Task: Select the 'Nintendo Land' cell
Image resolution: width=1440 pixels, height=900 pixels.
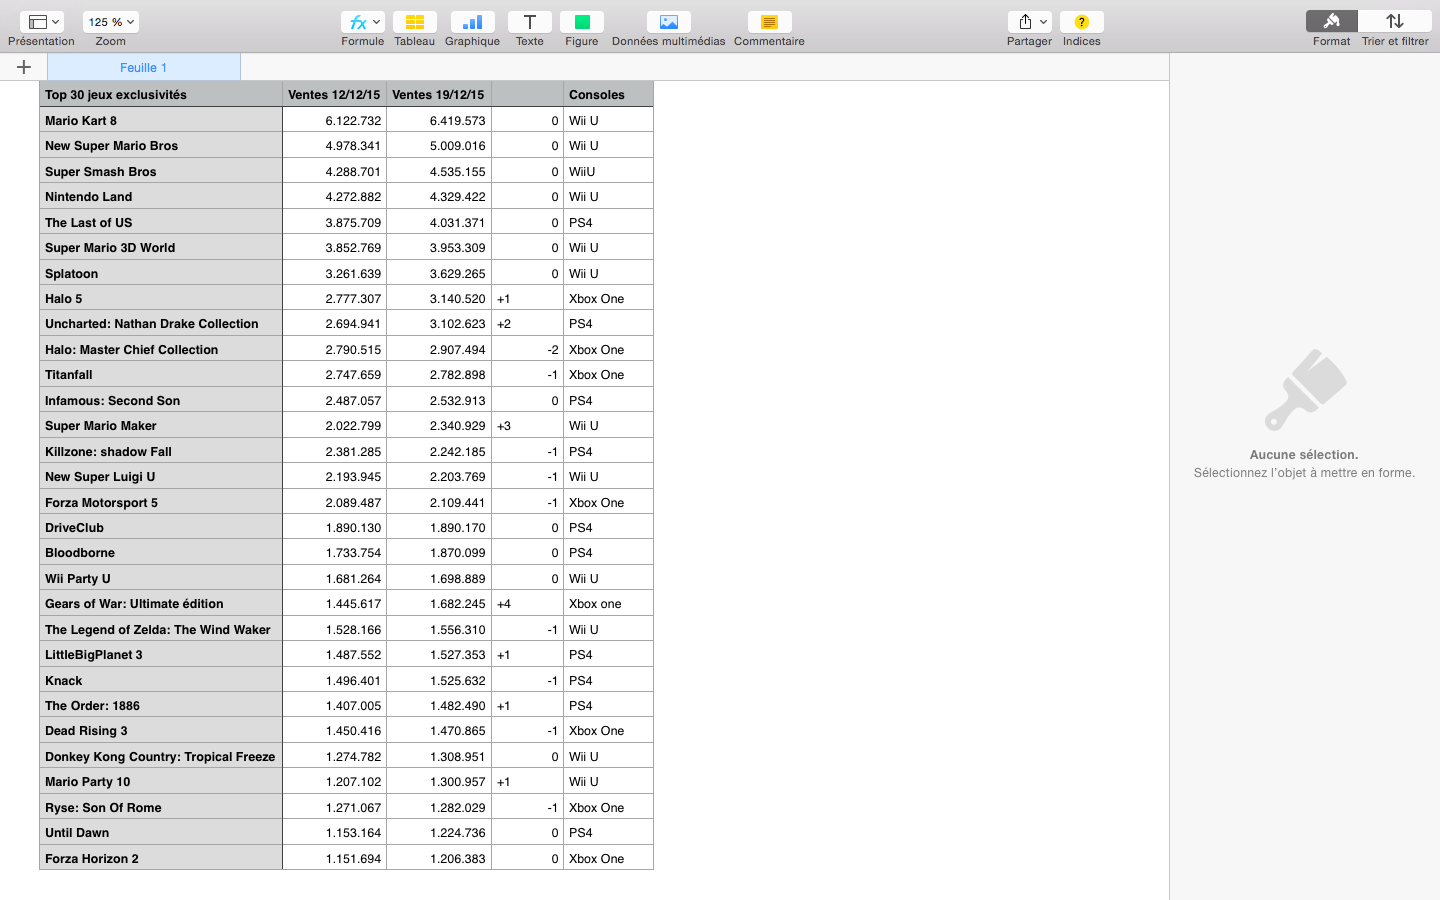Action: coord(161,197)
